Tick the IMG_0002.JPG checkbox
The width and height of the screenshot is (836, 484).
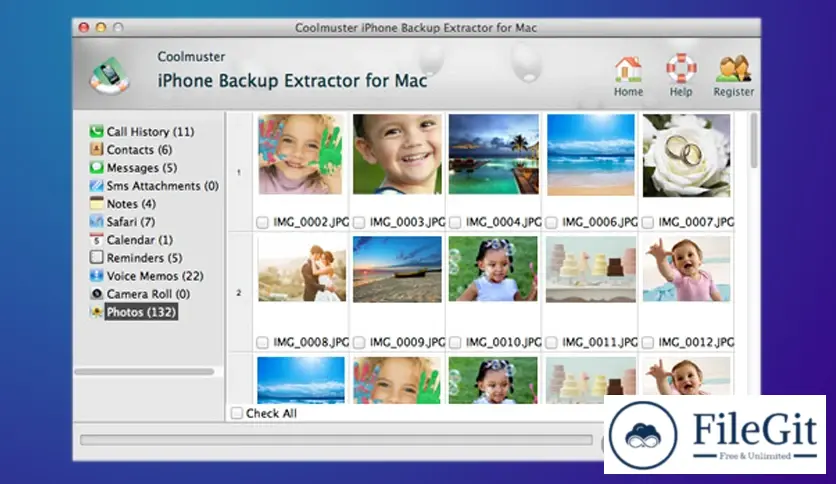pos(262,222)
